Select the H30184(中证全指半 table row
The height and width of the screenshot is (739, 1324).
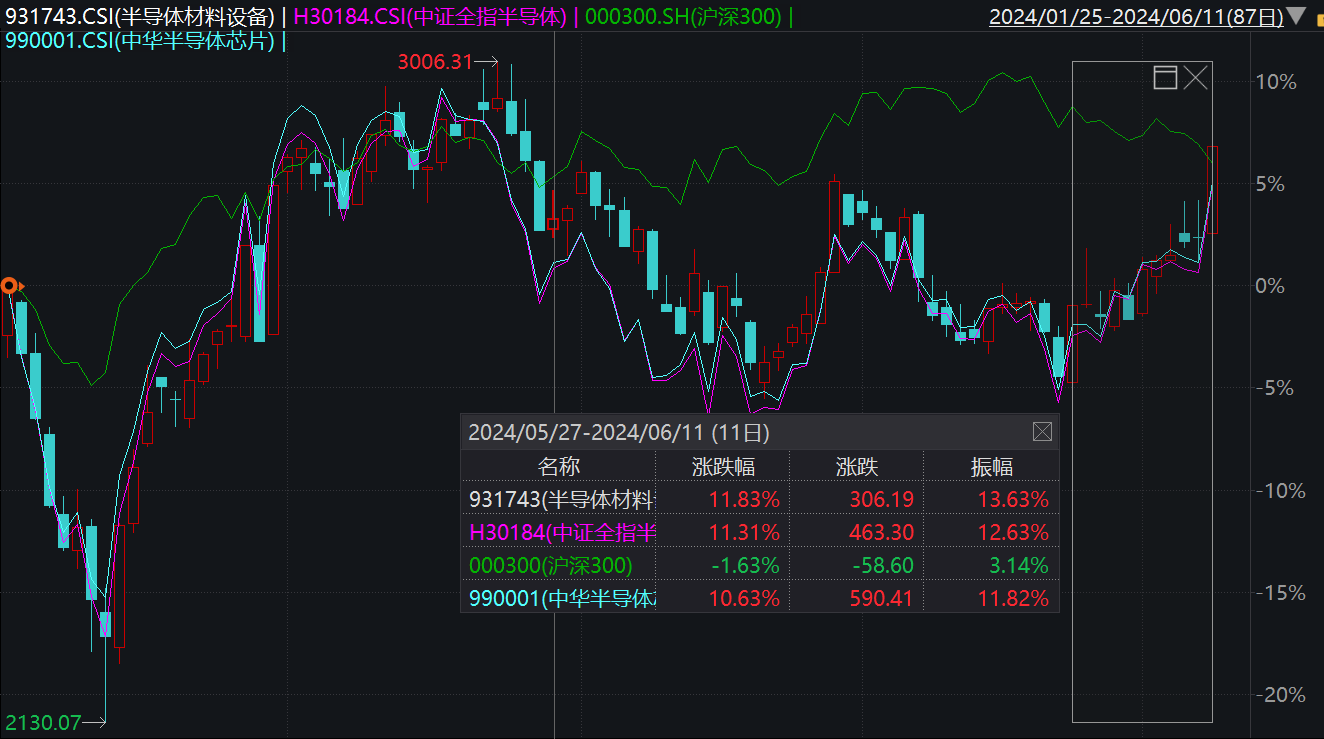(x=759, y=532)
